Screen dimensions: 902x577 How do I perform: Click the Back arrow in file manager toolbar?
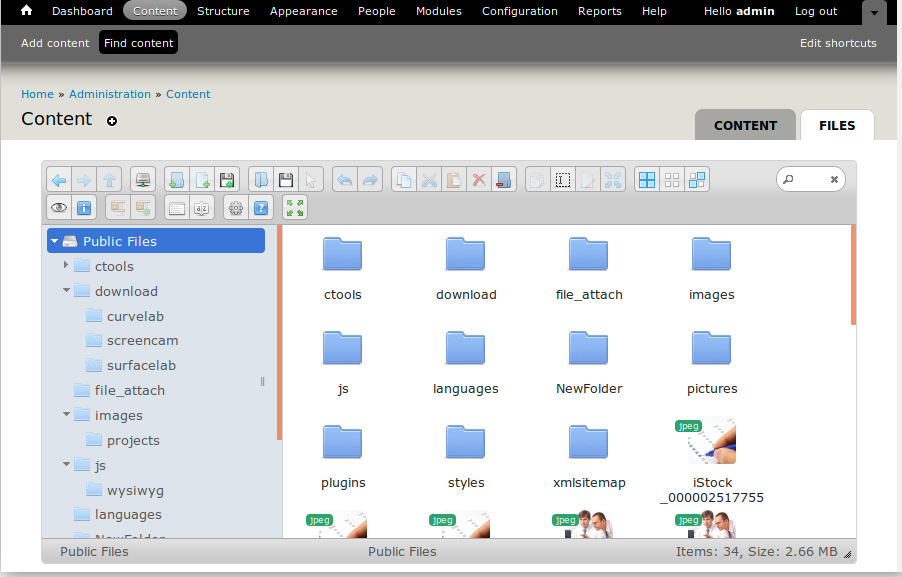(59, 180)
